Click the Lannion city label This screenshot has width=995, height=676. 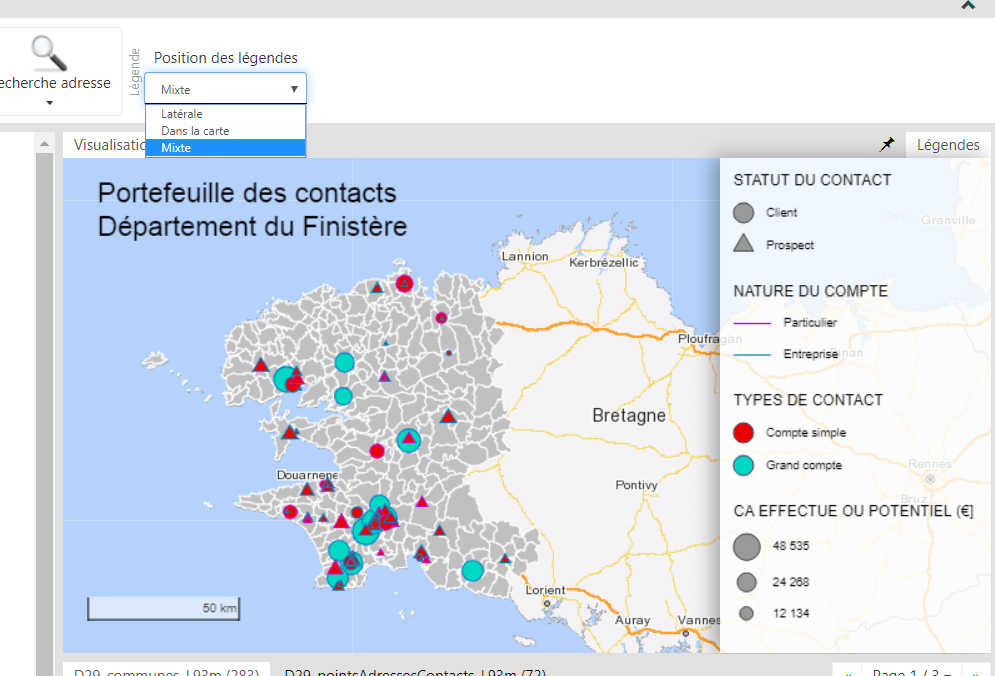click(525, 256)
